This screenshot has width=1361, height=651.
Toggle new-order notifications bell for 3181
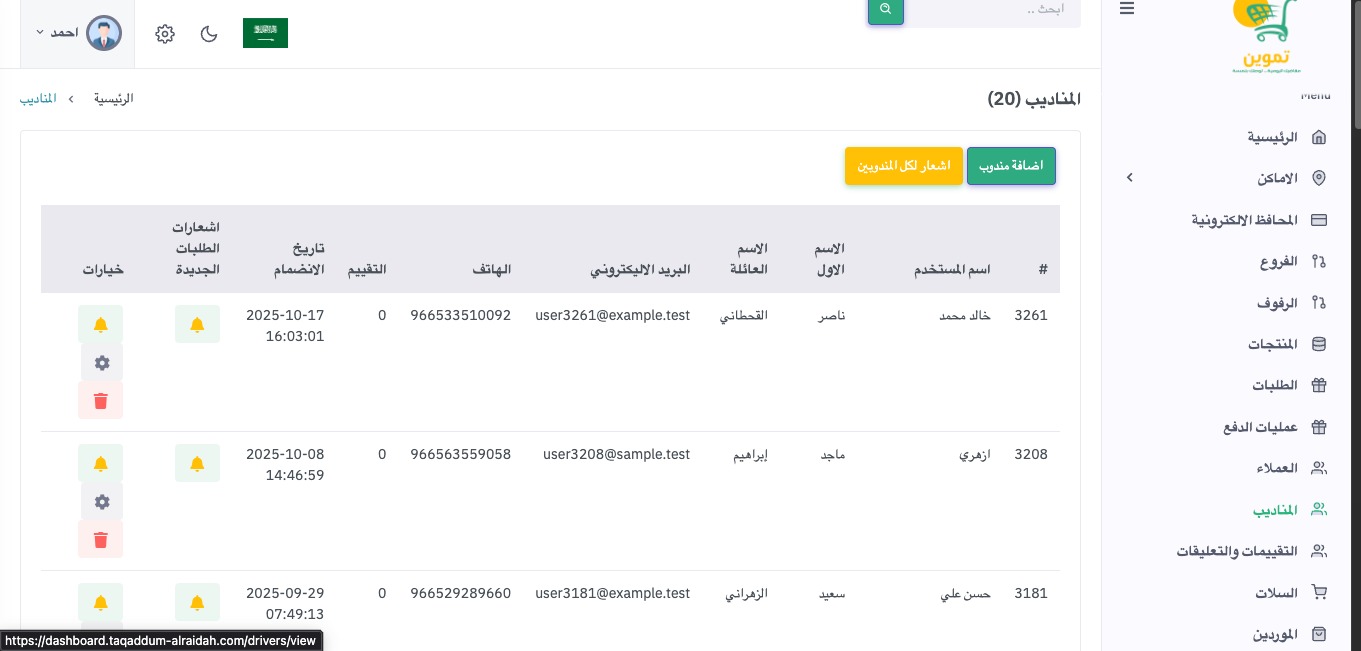197,602
